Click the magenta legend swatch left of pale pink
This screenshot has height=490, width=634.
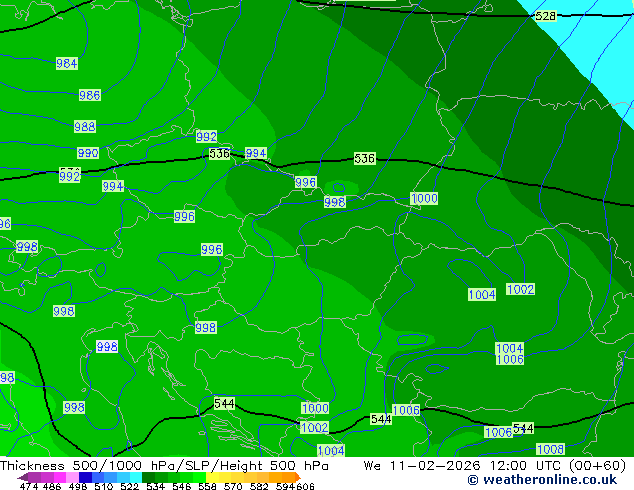[60, 477]
